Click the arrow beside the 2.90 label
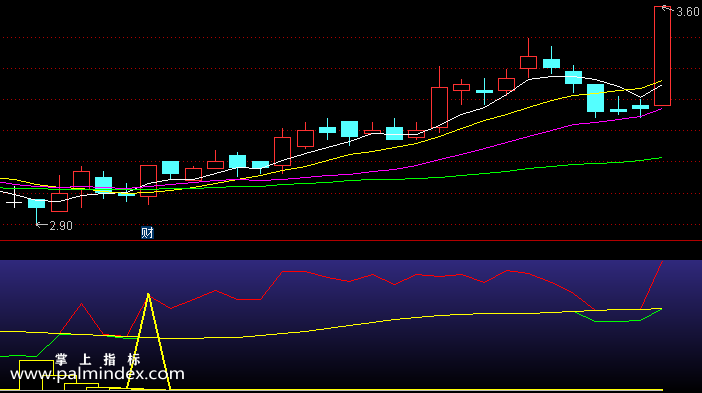Screen dimensions: 702x393 [x=42, y=225]
